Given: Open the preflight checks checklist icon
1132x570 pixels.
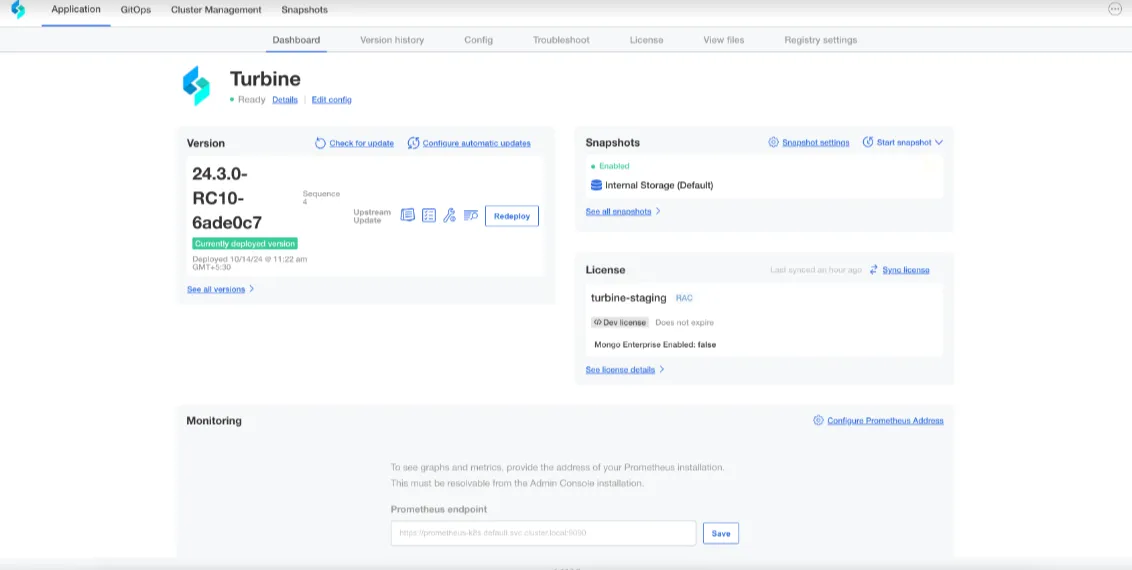Looking at the screenshot, I should pos(429,215).
